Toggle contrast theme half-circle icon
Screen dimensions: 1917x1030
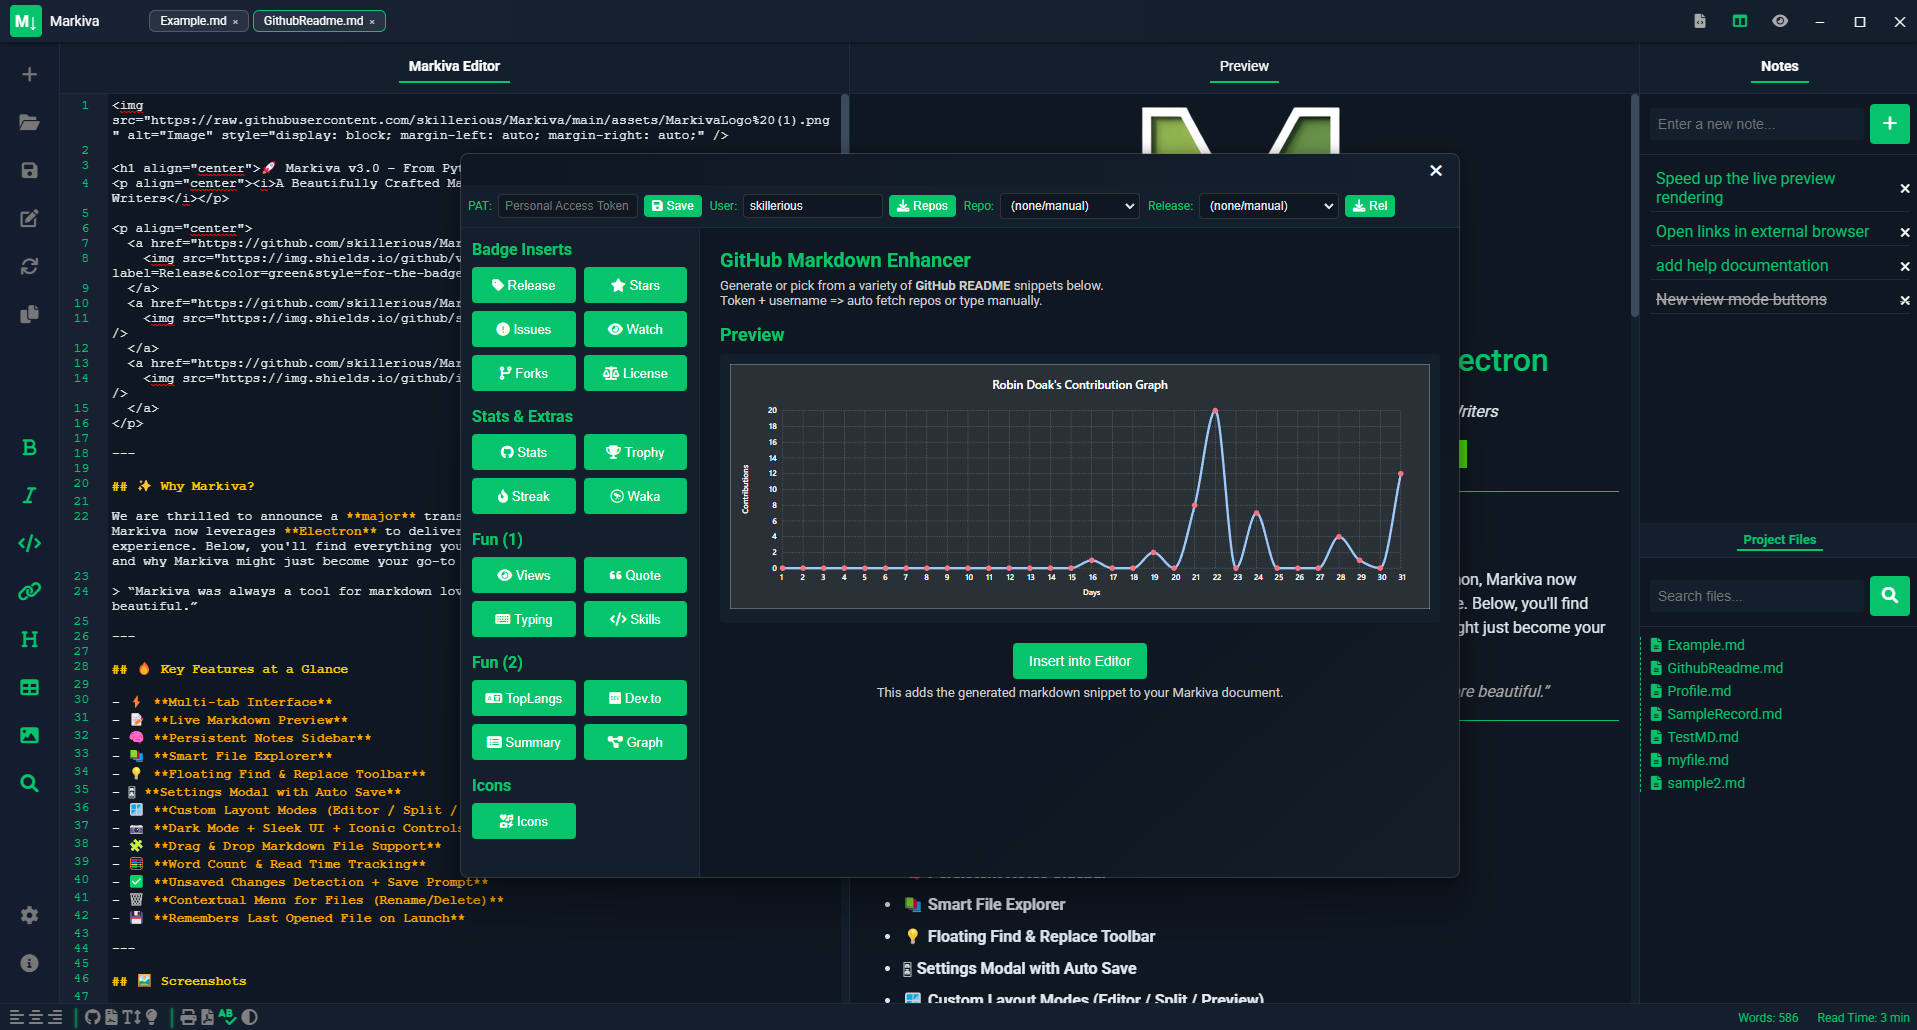tap(250, 1017)
